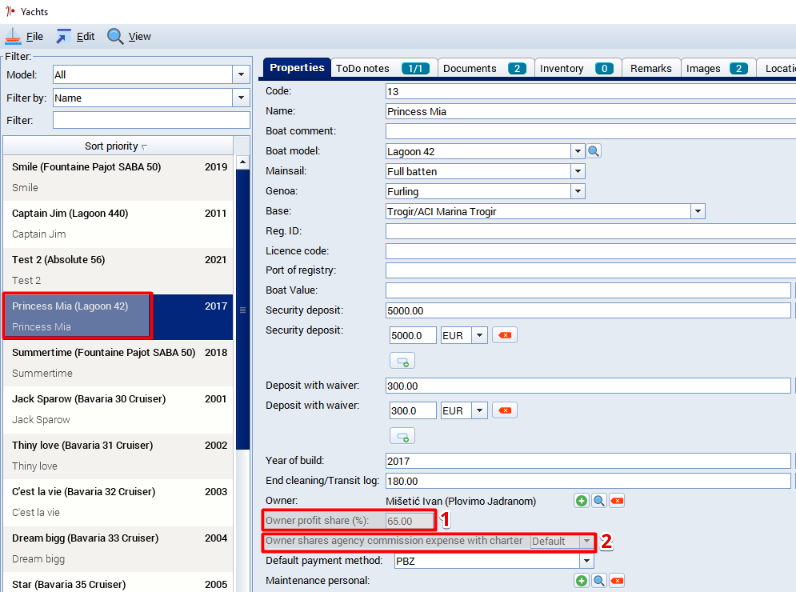Viewport: 796px width, 592px height.
Task: Click the Port of registry field
Action: [590, 270]
